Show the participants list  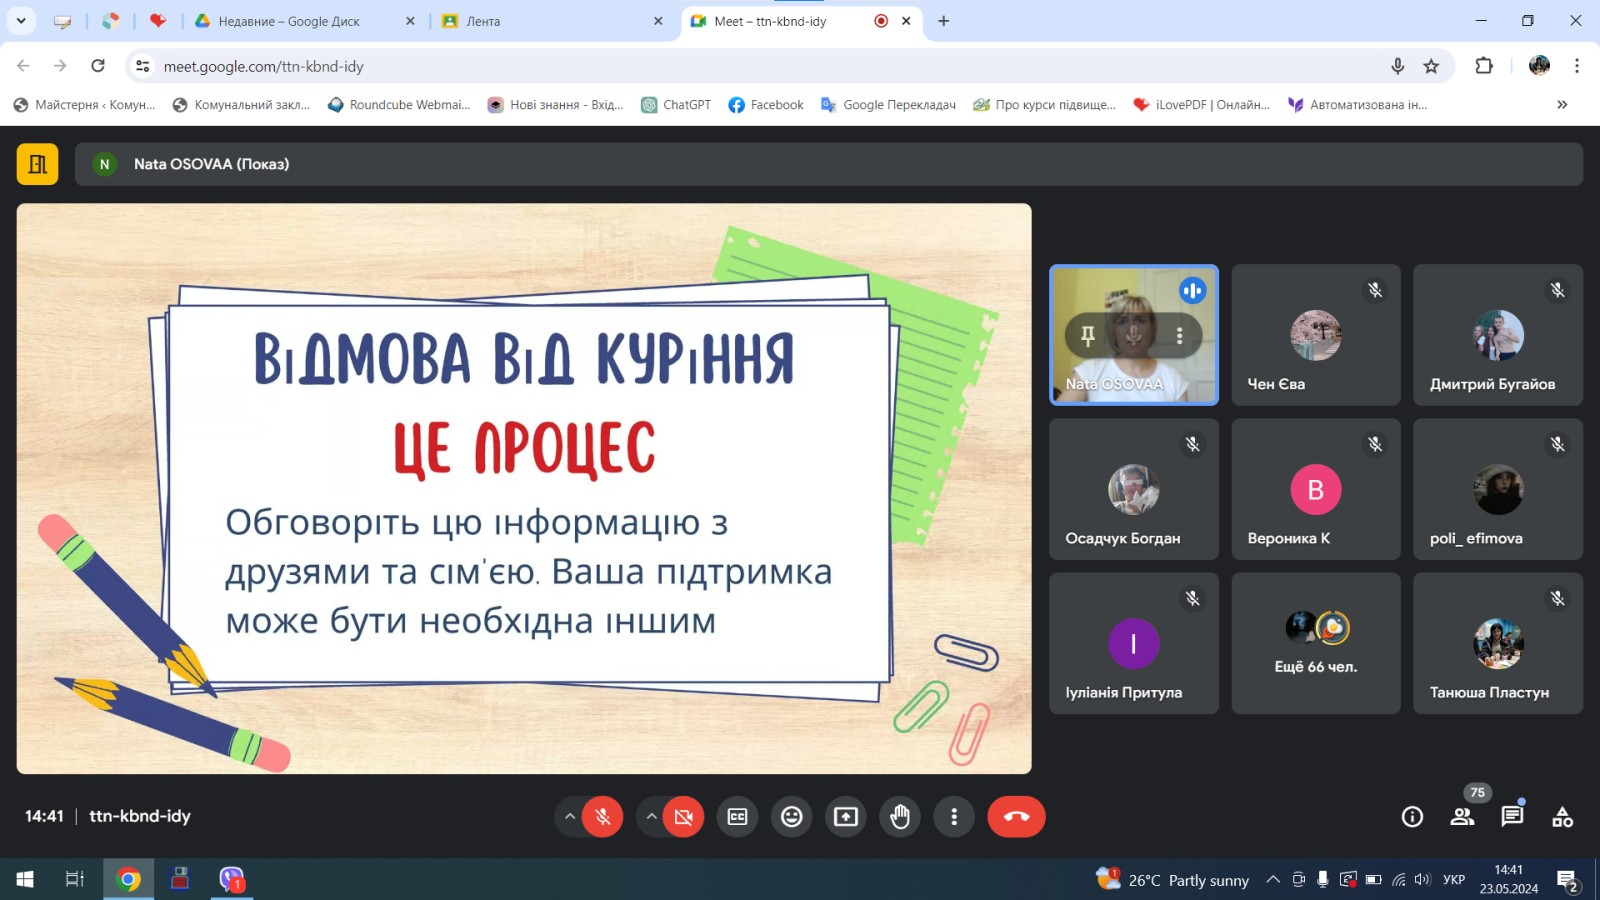[1462, 816]
